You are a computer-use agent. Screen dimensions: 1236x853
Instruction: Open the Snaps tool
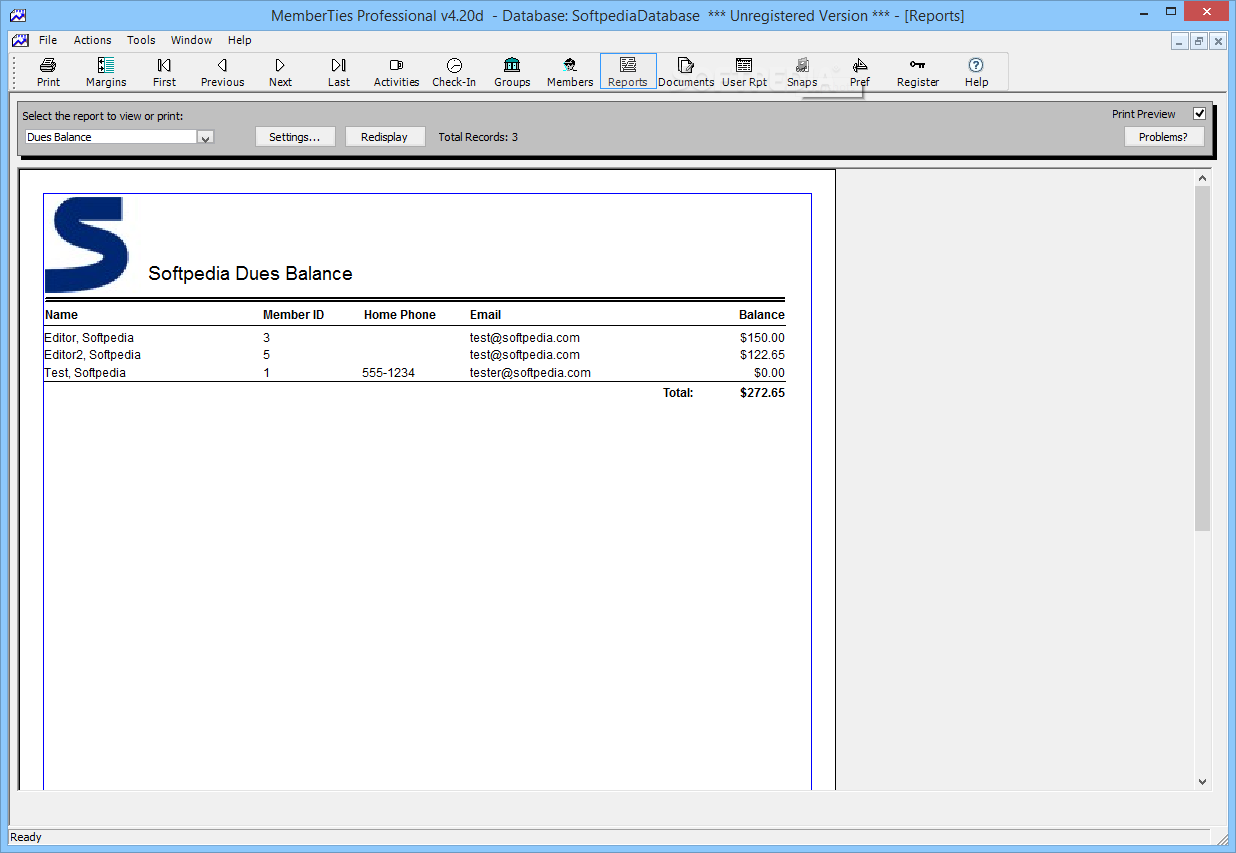[x=802, y=72]
